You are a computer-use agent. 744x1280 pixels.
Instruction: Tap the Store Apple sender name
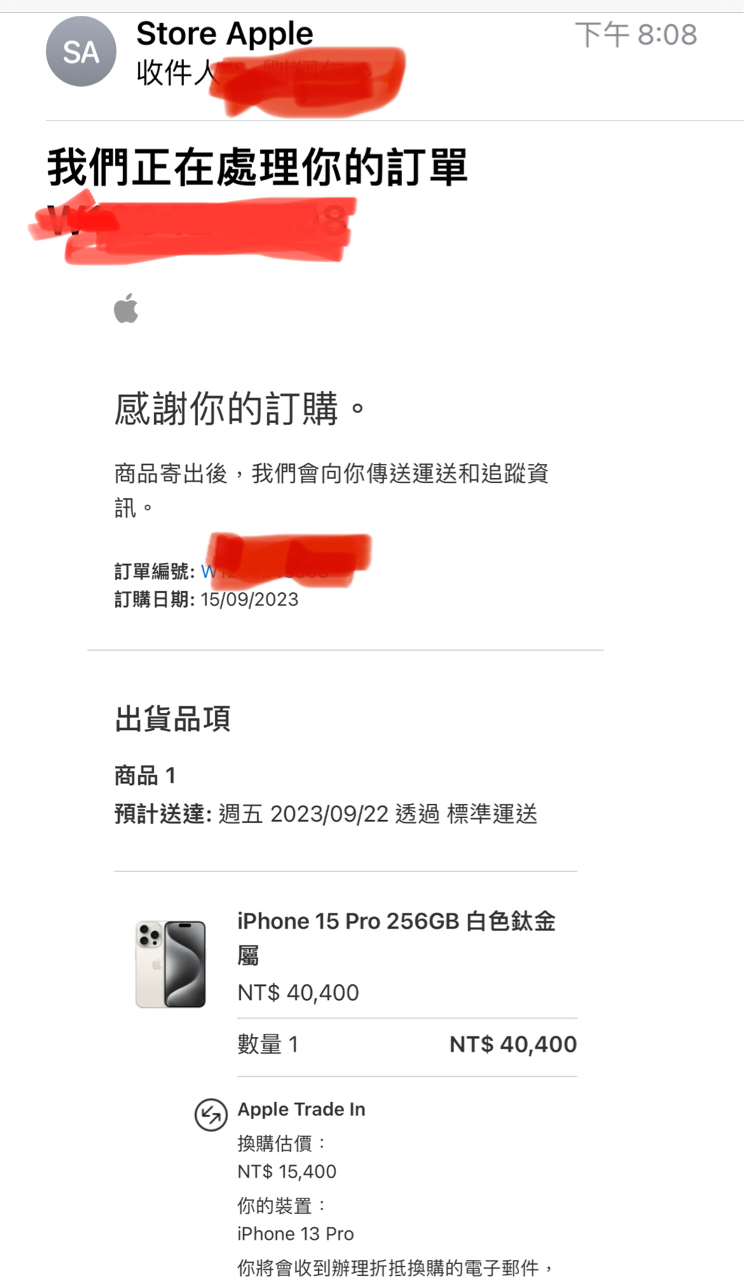click(x=225, y=34)
